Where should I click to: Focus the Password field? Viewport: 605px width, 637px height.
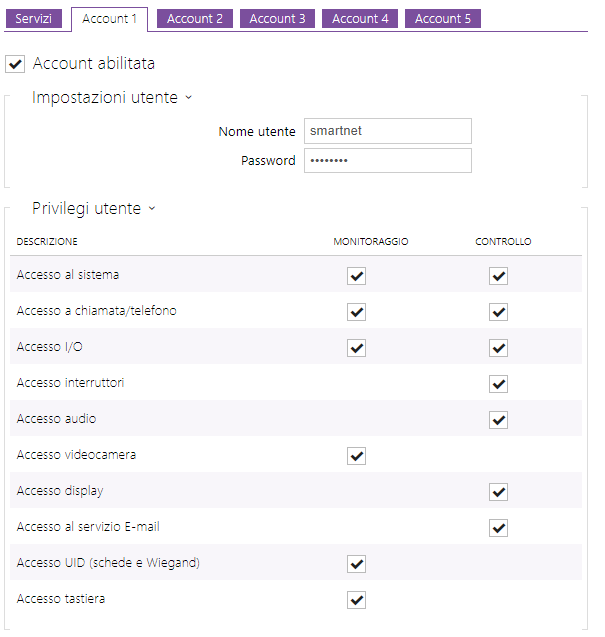tap(387, 161)
